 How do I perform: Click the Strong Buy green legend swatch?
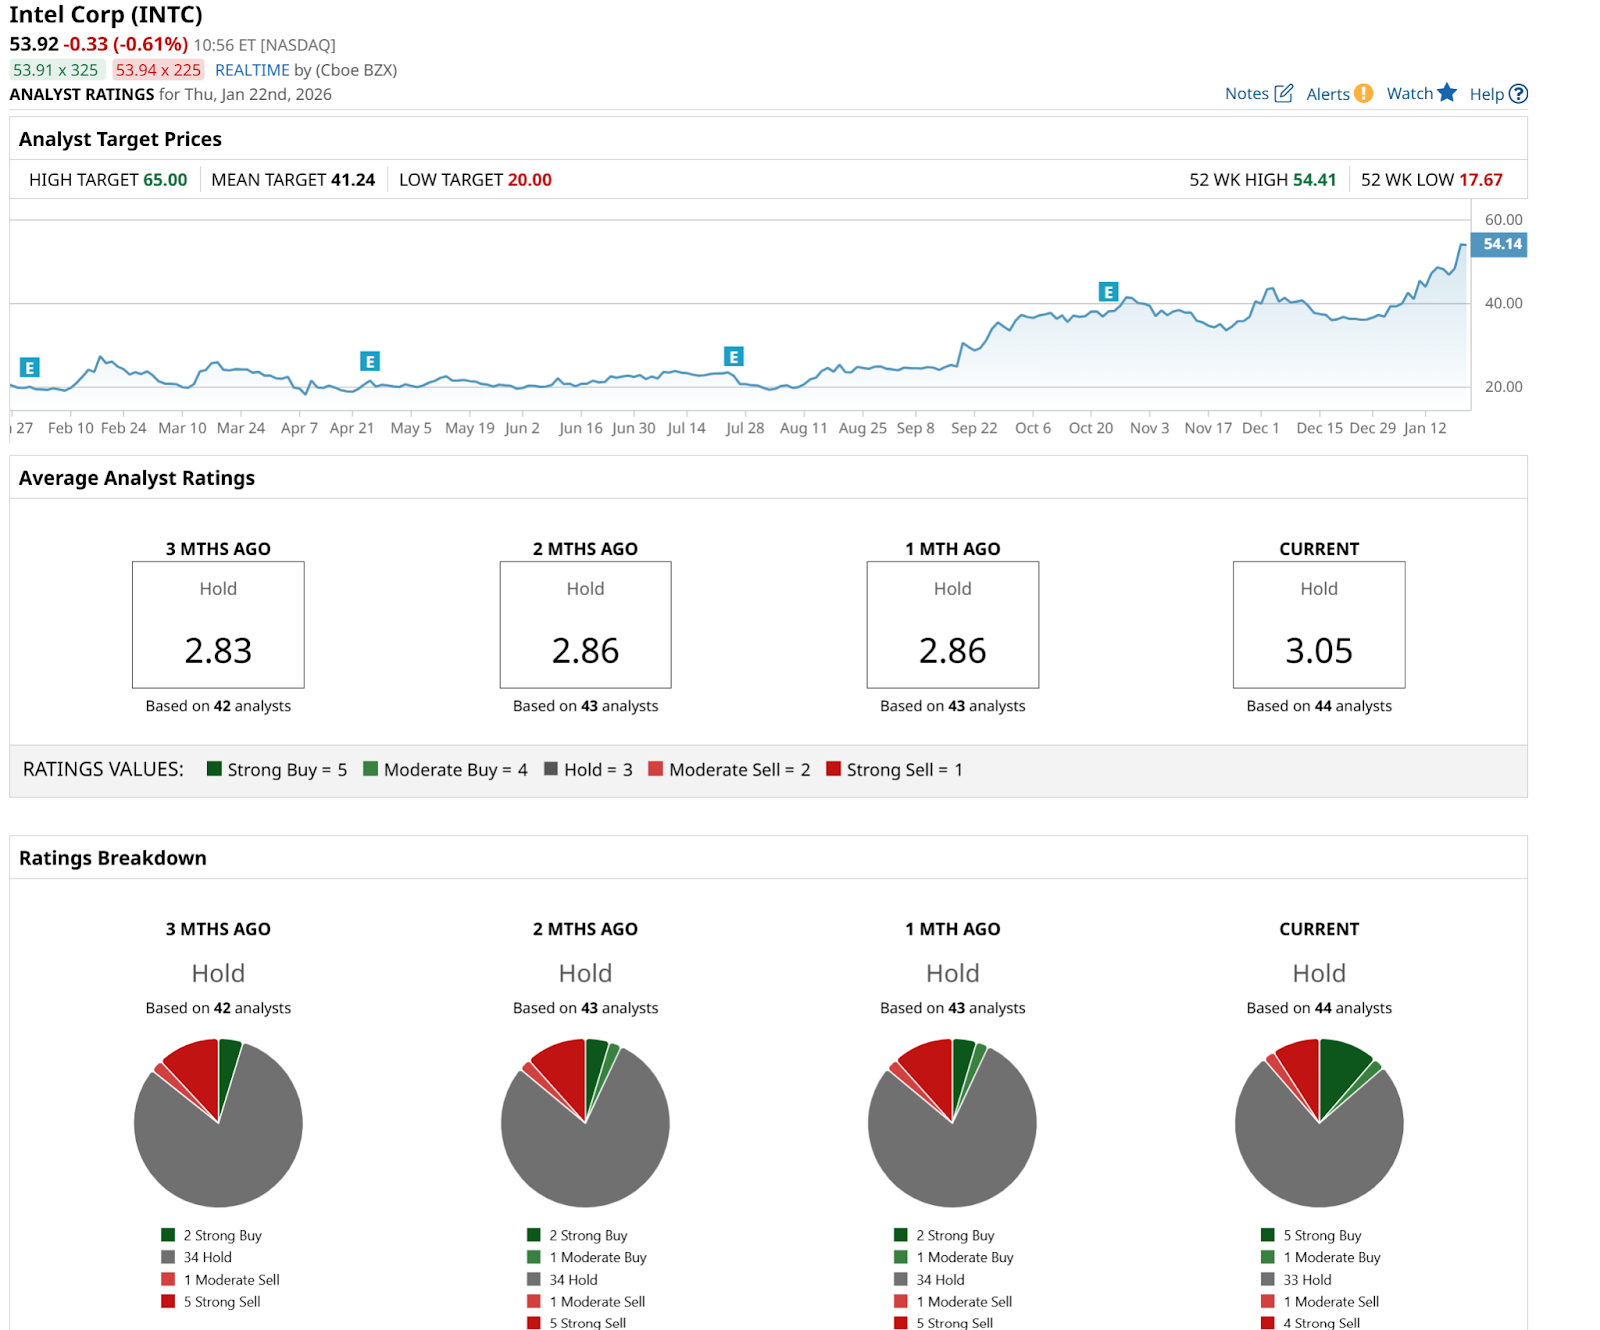[214, 768]
